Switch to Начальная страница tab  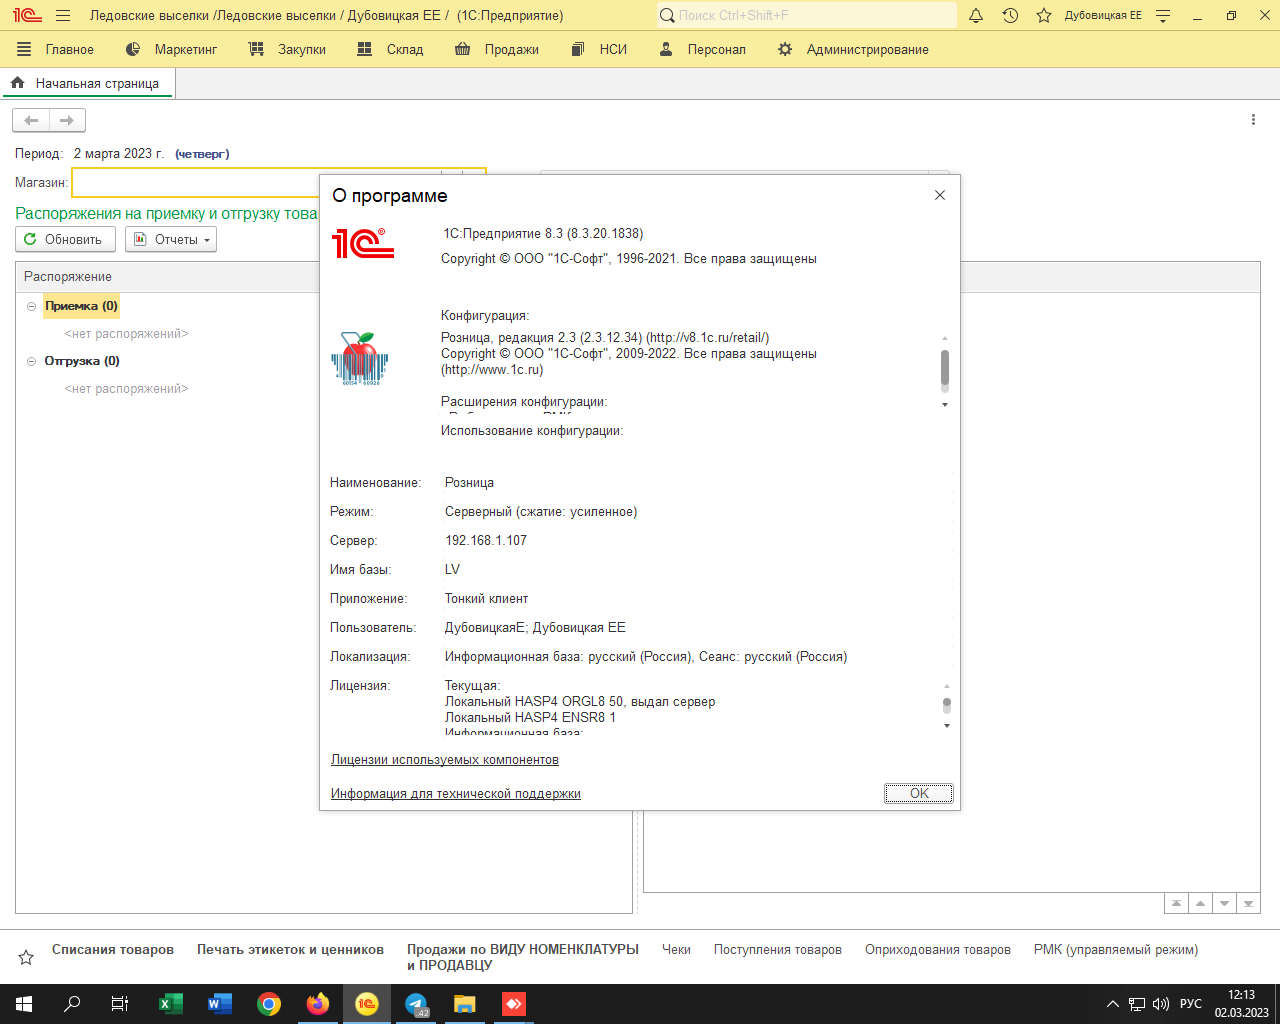pos(88,83)
